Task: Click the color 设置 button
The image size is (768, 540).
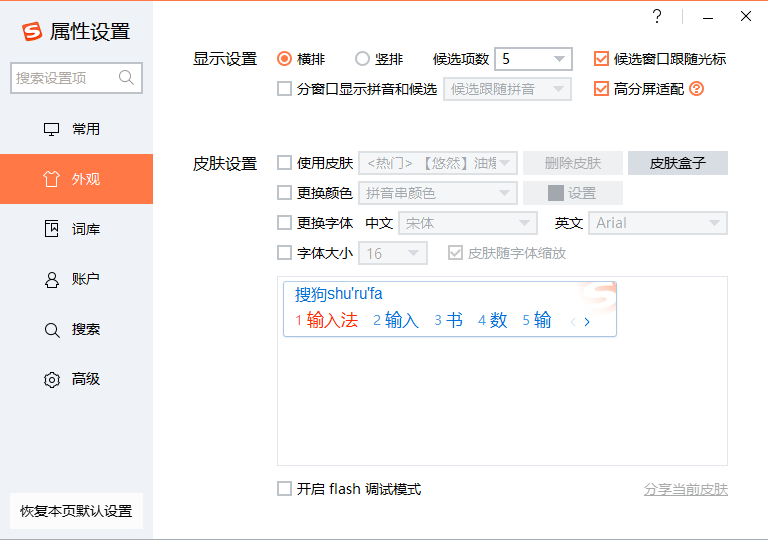Action: (573, 193)
